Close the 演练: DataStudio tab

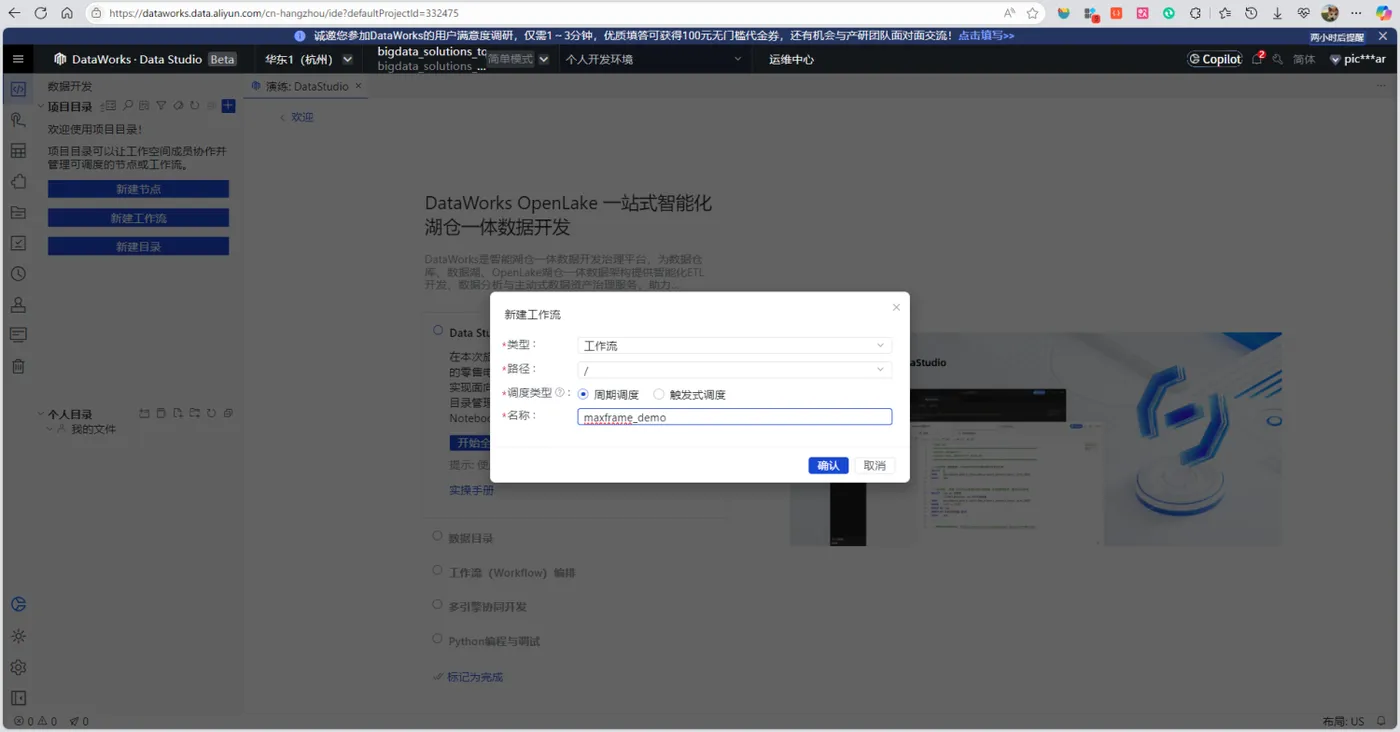360,86
